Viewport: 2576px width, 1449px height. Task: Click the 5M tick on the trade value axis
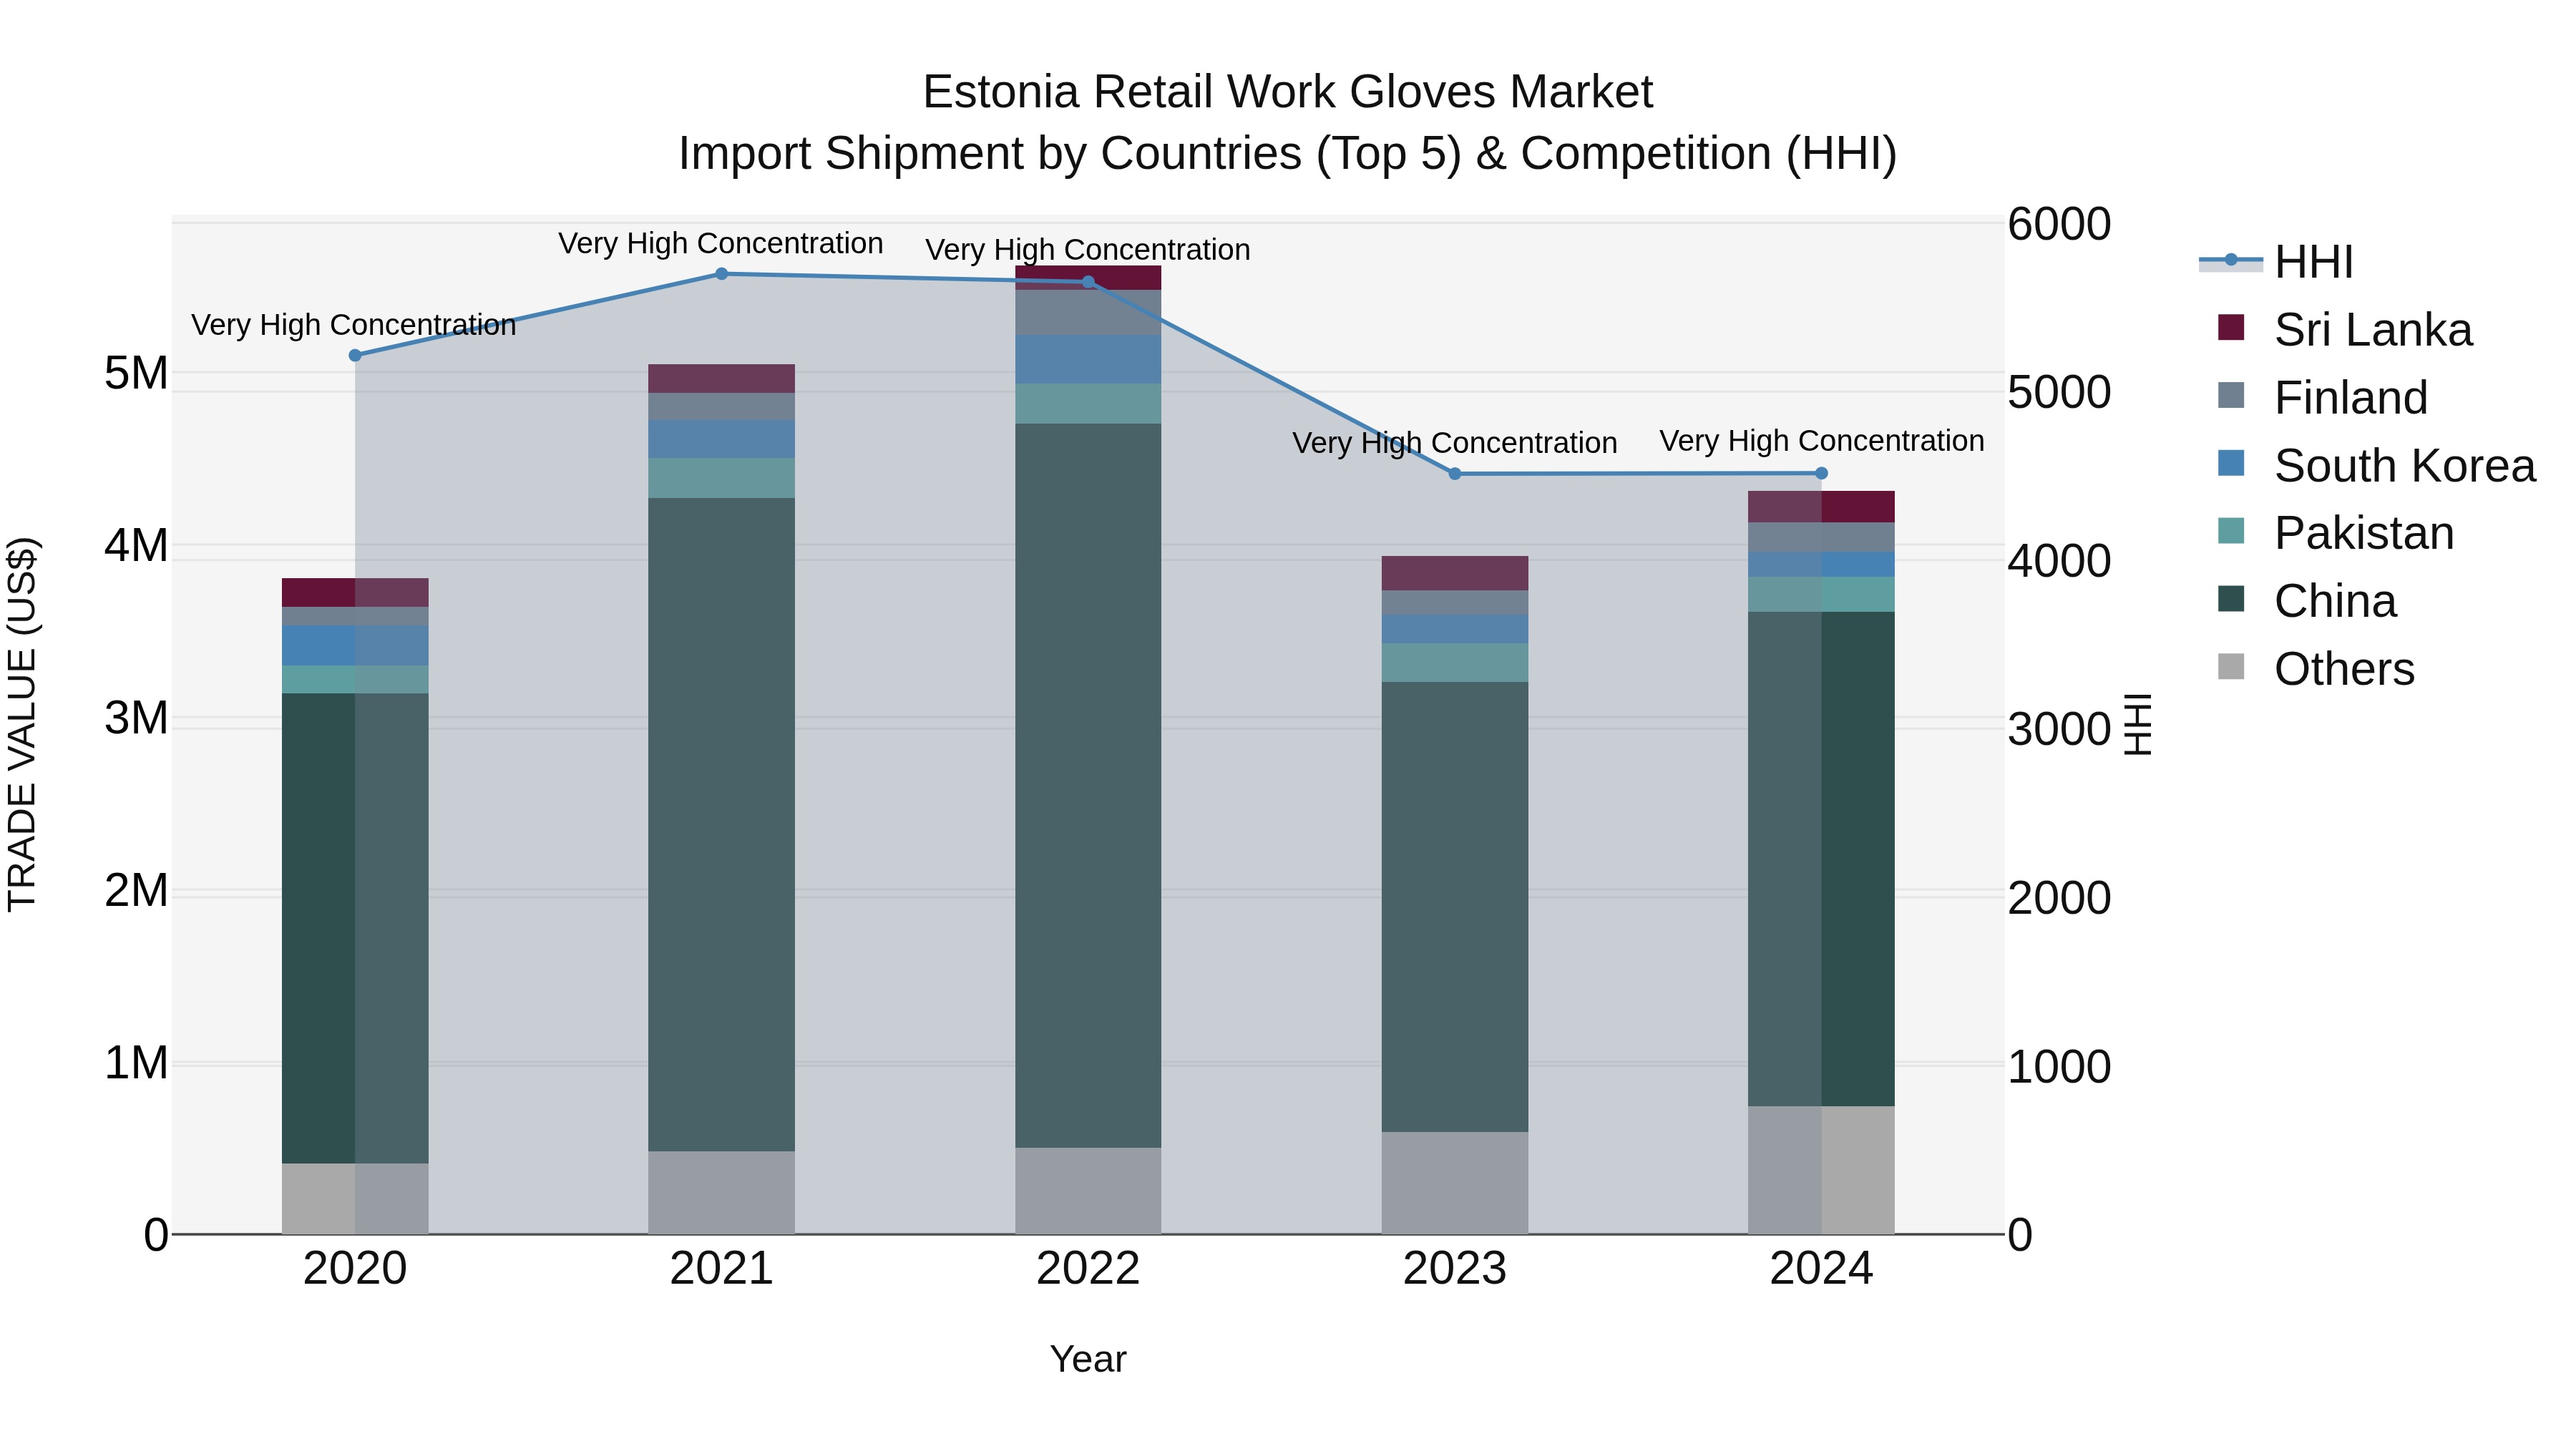(x=136, y=373)
